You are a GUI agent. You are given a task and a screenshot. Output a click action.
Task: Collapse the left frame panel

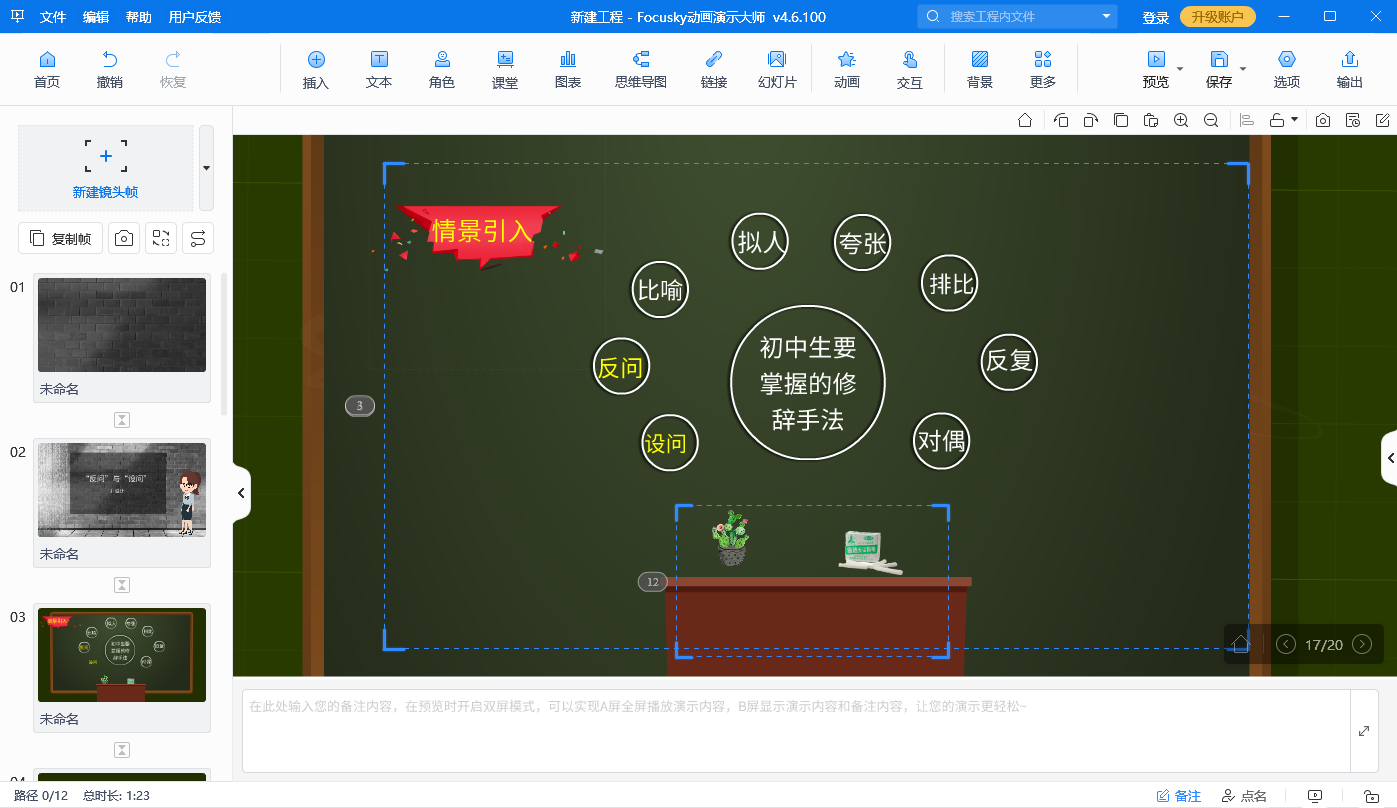(241, 492)
